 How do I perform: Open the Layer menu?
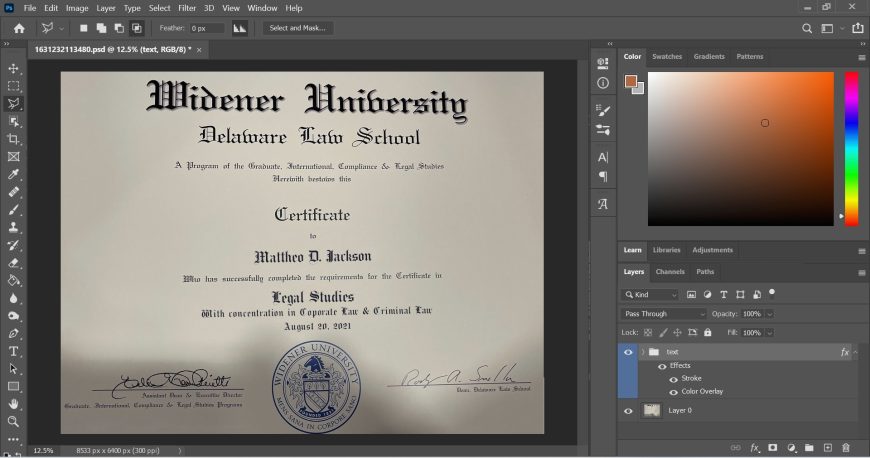[105, 8]
